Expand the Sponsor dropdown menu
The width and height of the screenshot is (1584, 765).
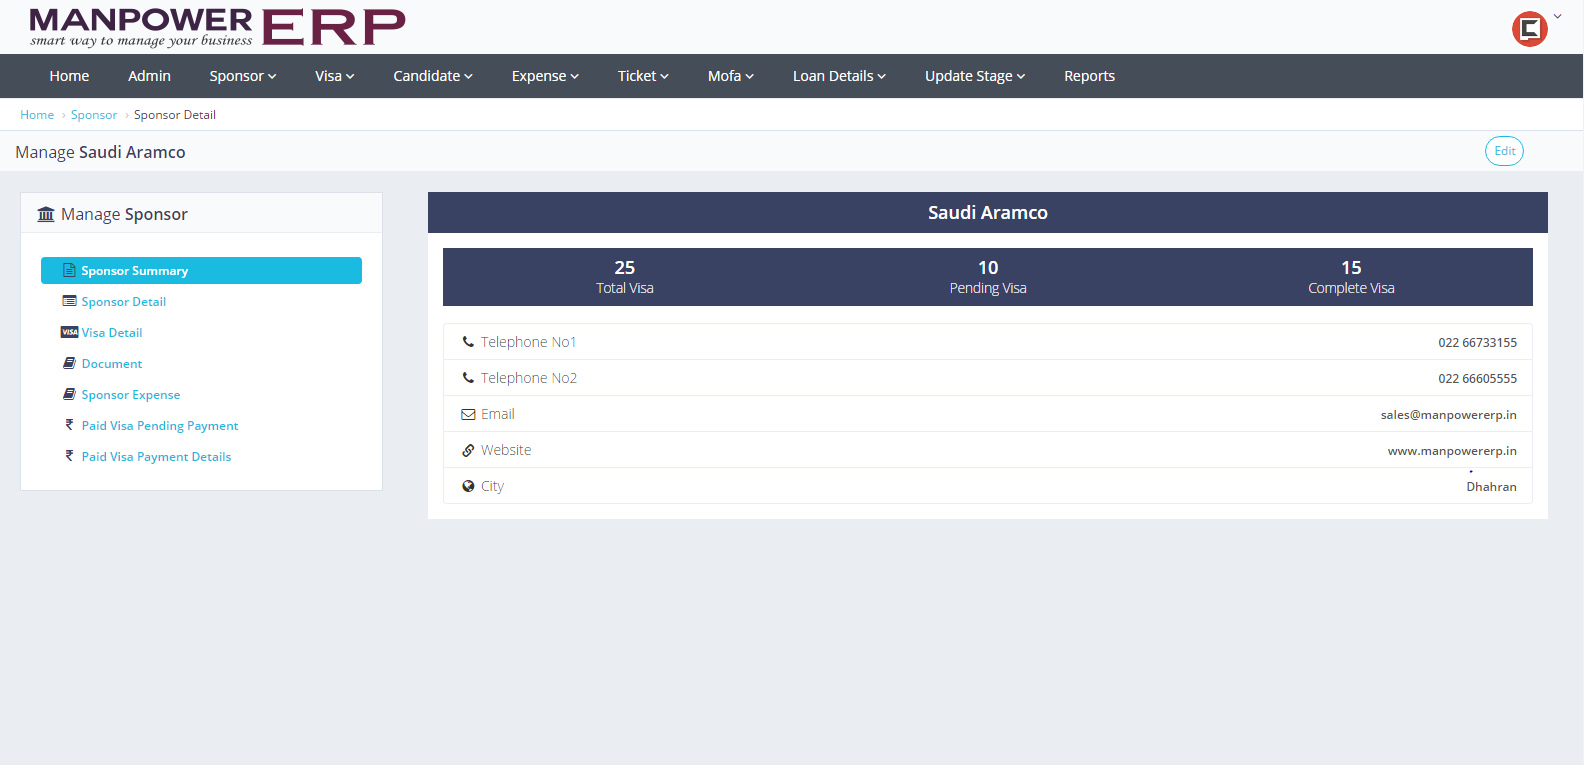(243, 76)
